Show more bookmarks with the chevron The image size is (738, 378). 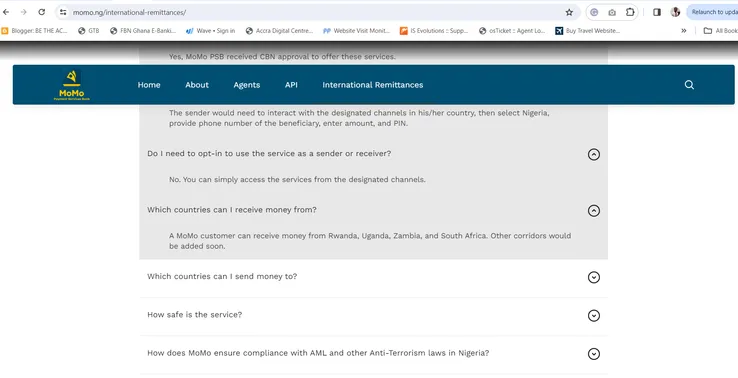point(683,31)
